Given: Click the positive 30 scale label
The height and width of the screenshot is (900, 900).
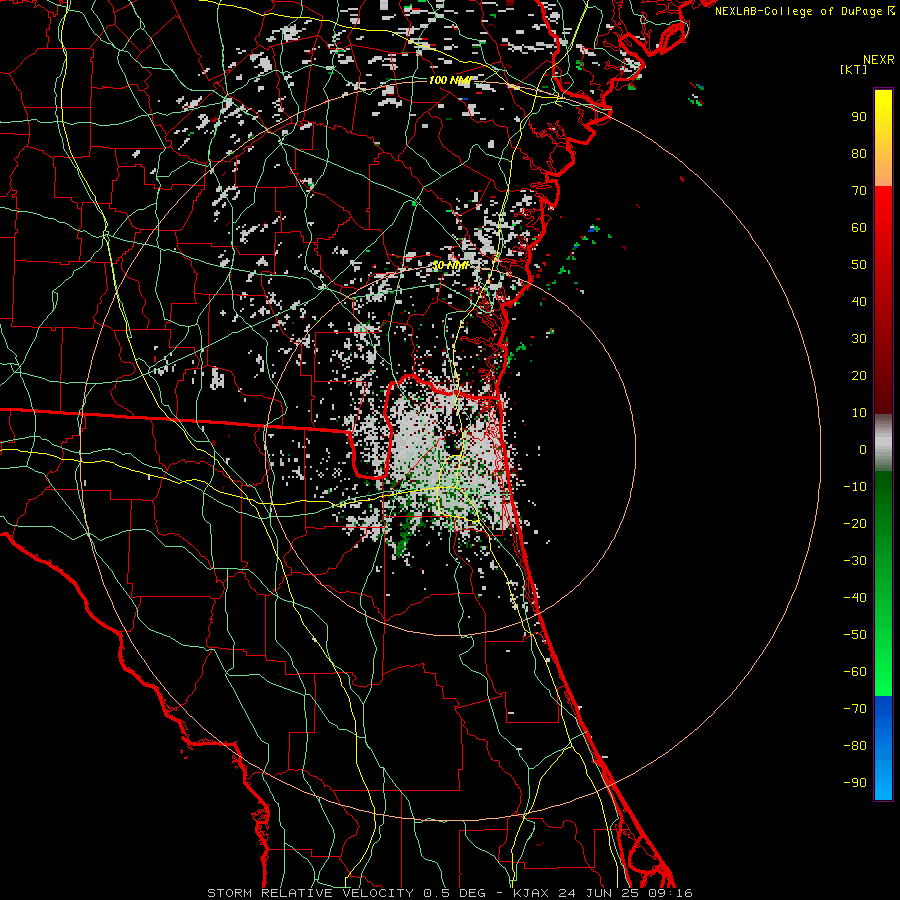Looking at the screenshot, I should (859, 339).
